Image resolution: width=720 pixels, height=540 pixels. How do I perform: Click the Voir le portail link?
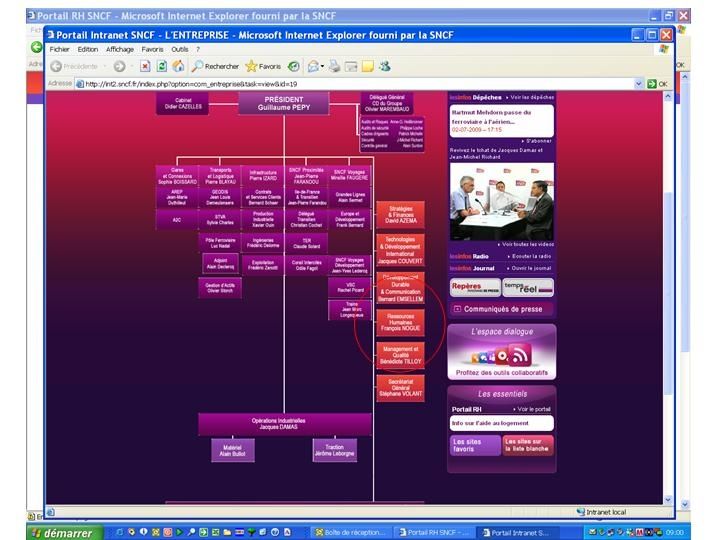coord(532,409)
